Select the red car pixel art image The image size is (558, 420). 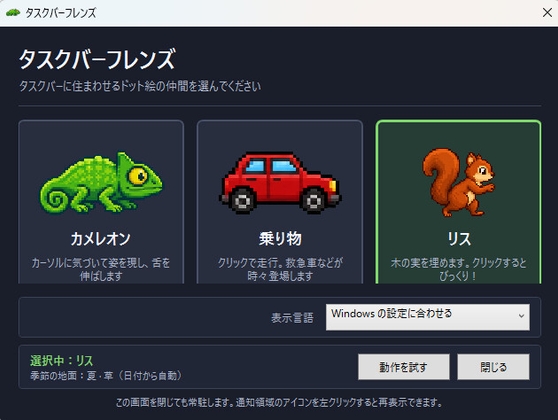click(280, 183)
